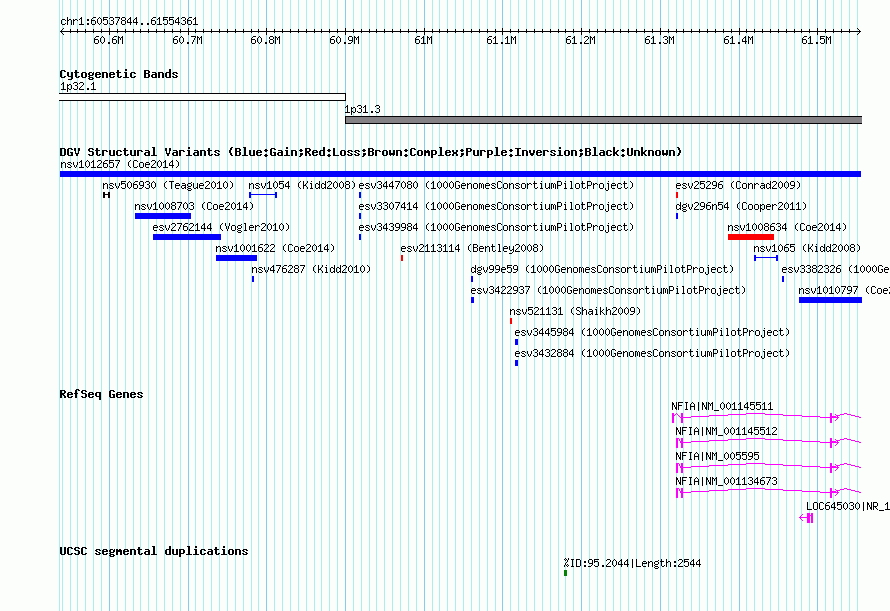
Task: Select the blue nsv1008703 gain bar
Action: pyautogui.click(x=163, y=216)
